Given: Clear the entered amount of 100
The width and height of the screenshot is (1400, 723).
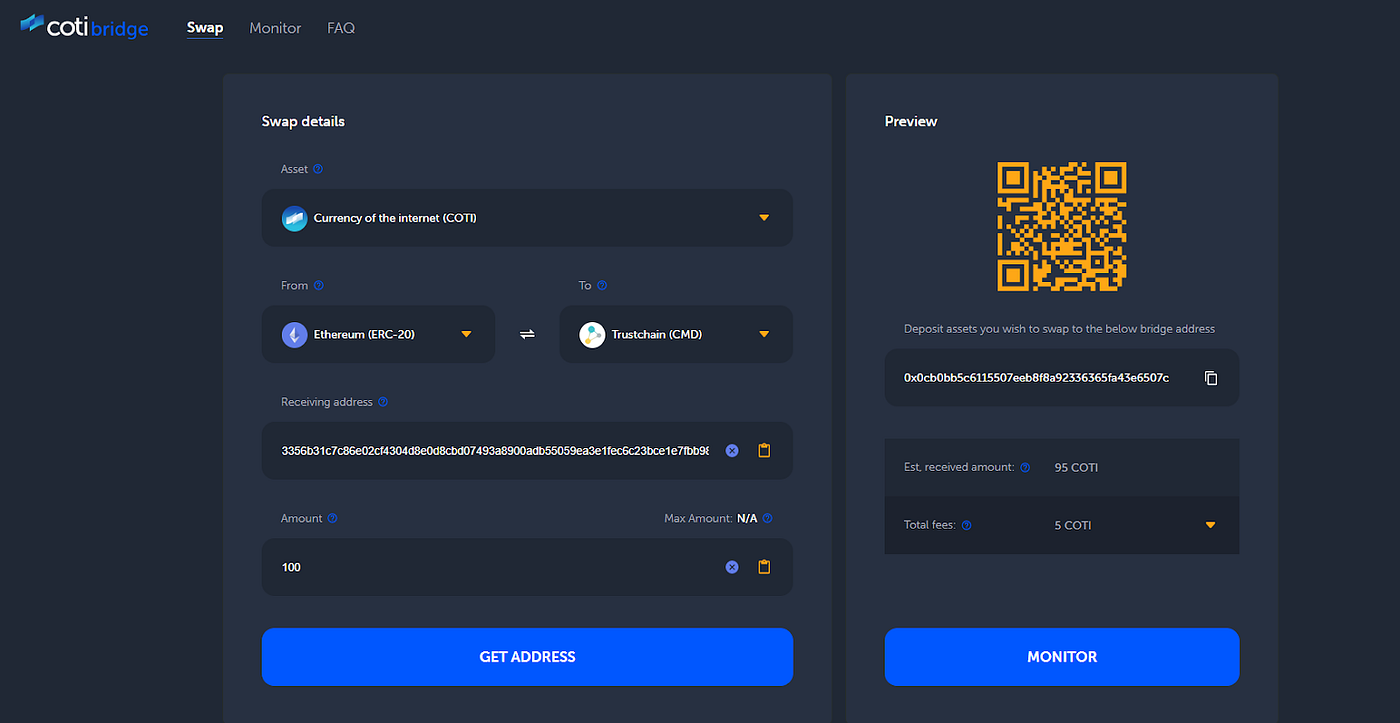Looking at the screenshot, I should click(731, 566).
